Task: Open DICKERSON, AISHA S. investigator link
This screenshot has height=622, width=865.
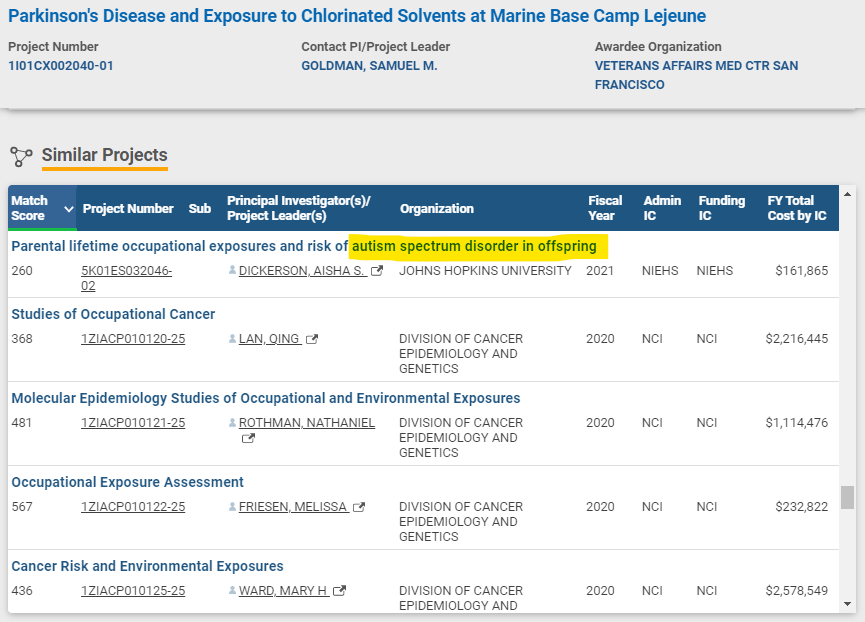Action: [x=302, y=271]
